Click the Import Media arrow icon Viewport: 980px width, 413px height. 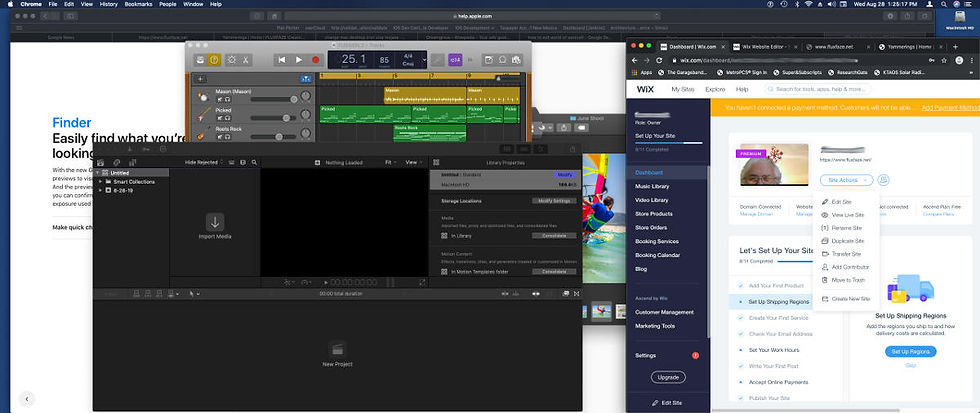click(x=215, y=221)
